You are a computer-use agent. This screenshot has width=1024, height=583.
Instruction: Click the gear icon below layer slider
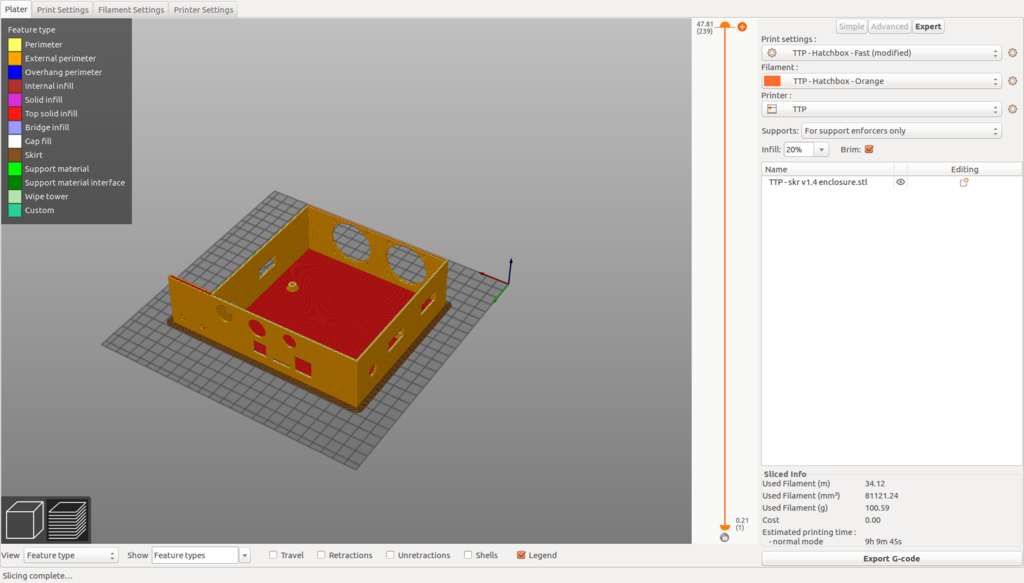pos(724,538)
